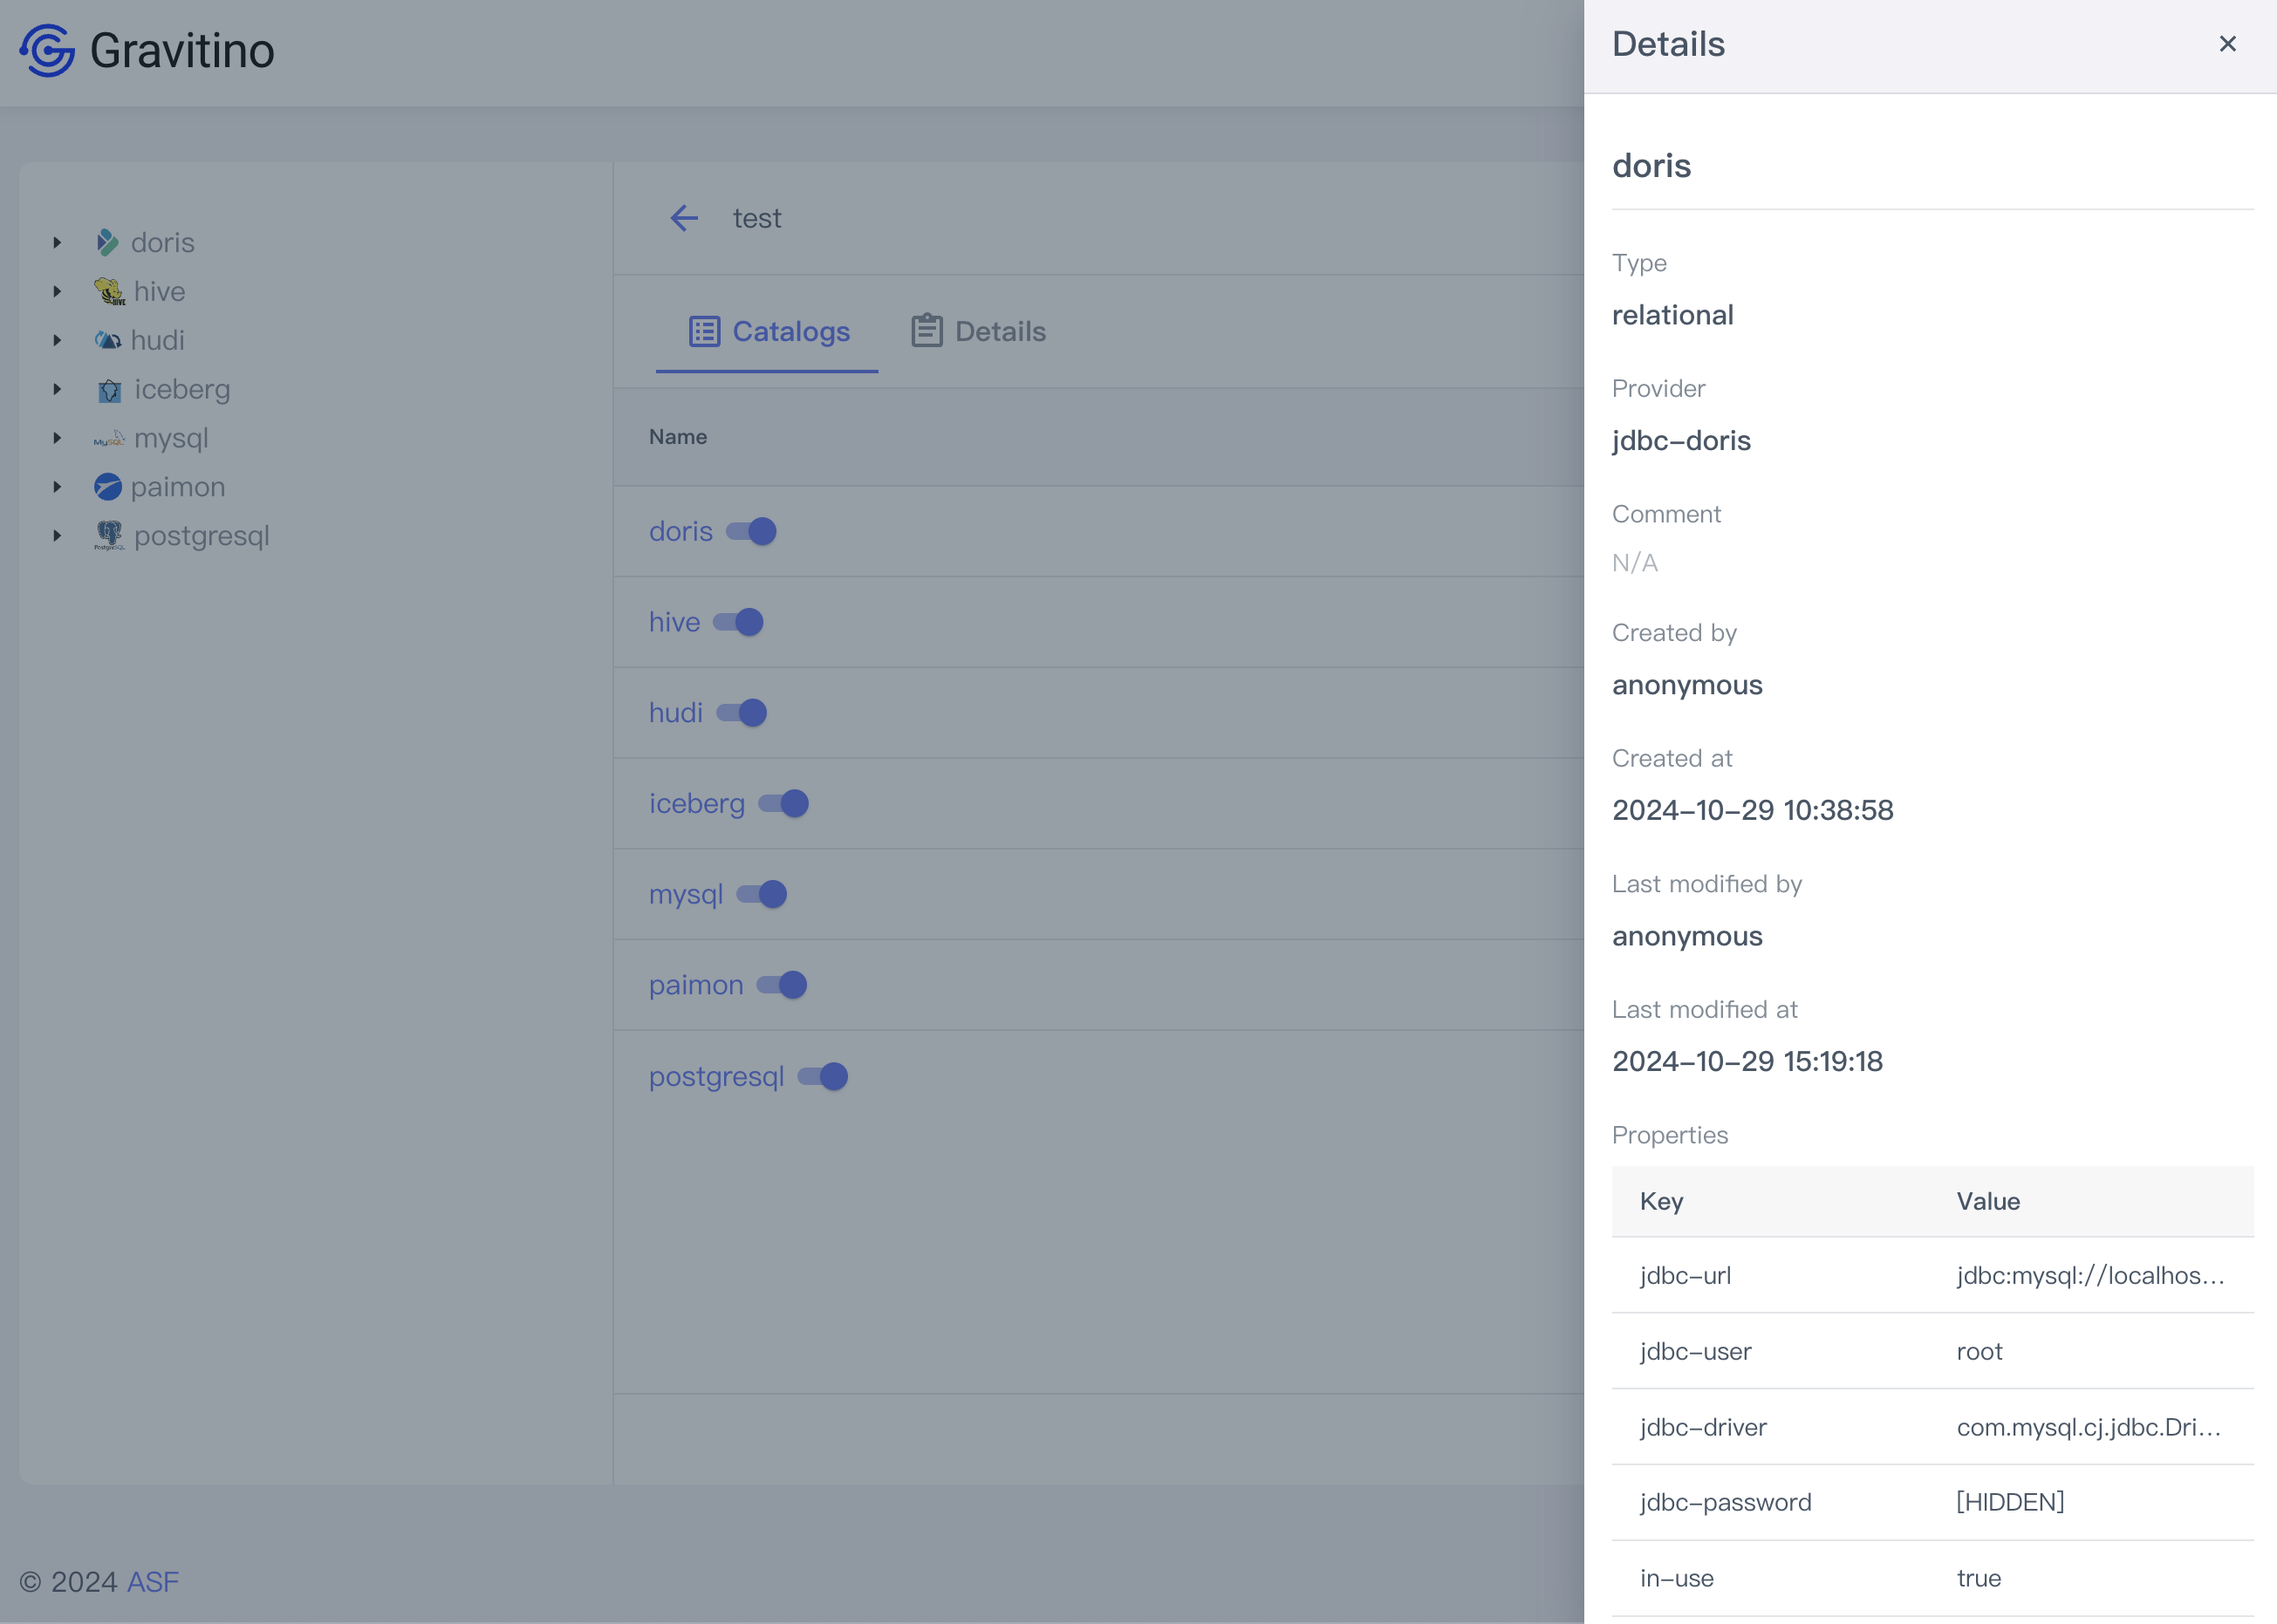Open the Details tab
2277x1624 pixels.
click(978, 332)
